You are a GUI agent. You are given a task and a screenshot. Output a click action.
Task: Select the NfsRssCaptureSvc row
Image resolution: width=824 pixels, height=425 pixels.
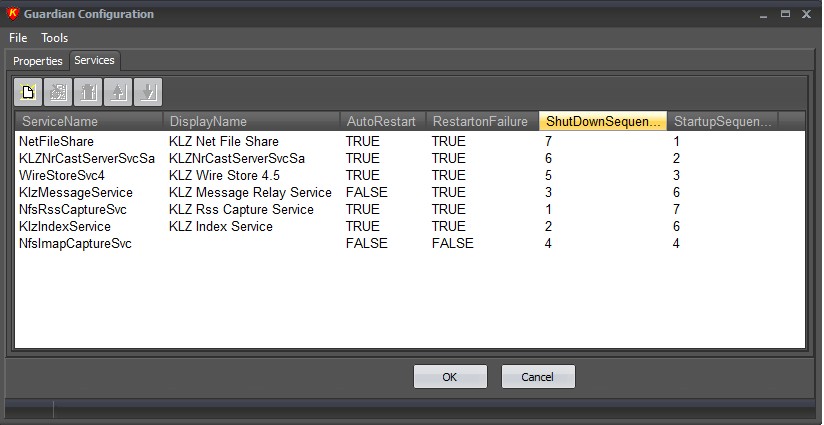pyautogui.click(x=410, y=210)
